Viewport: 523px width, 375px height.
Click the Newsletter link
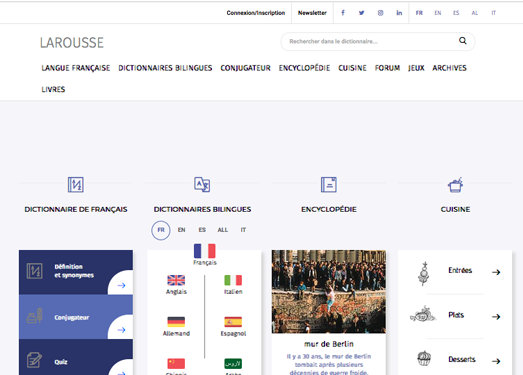click(312, 13)
